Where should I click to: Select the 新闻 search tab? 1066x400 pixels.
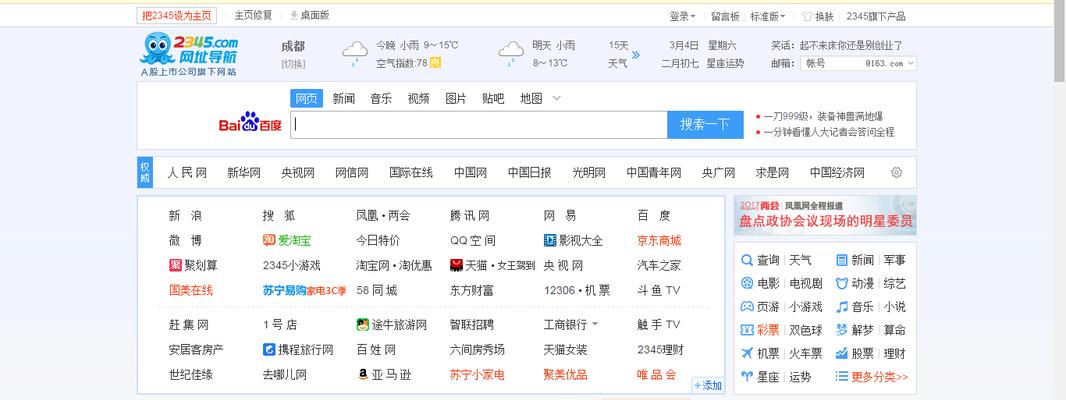[x=343, y=98]
